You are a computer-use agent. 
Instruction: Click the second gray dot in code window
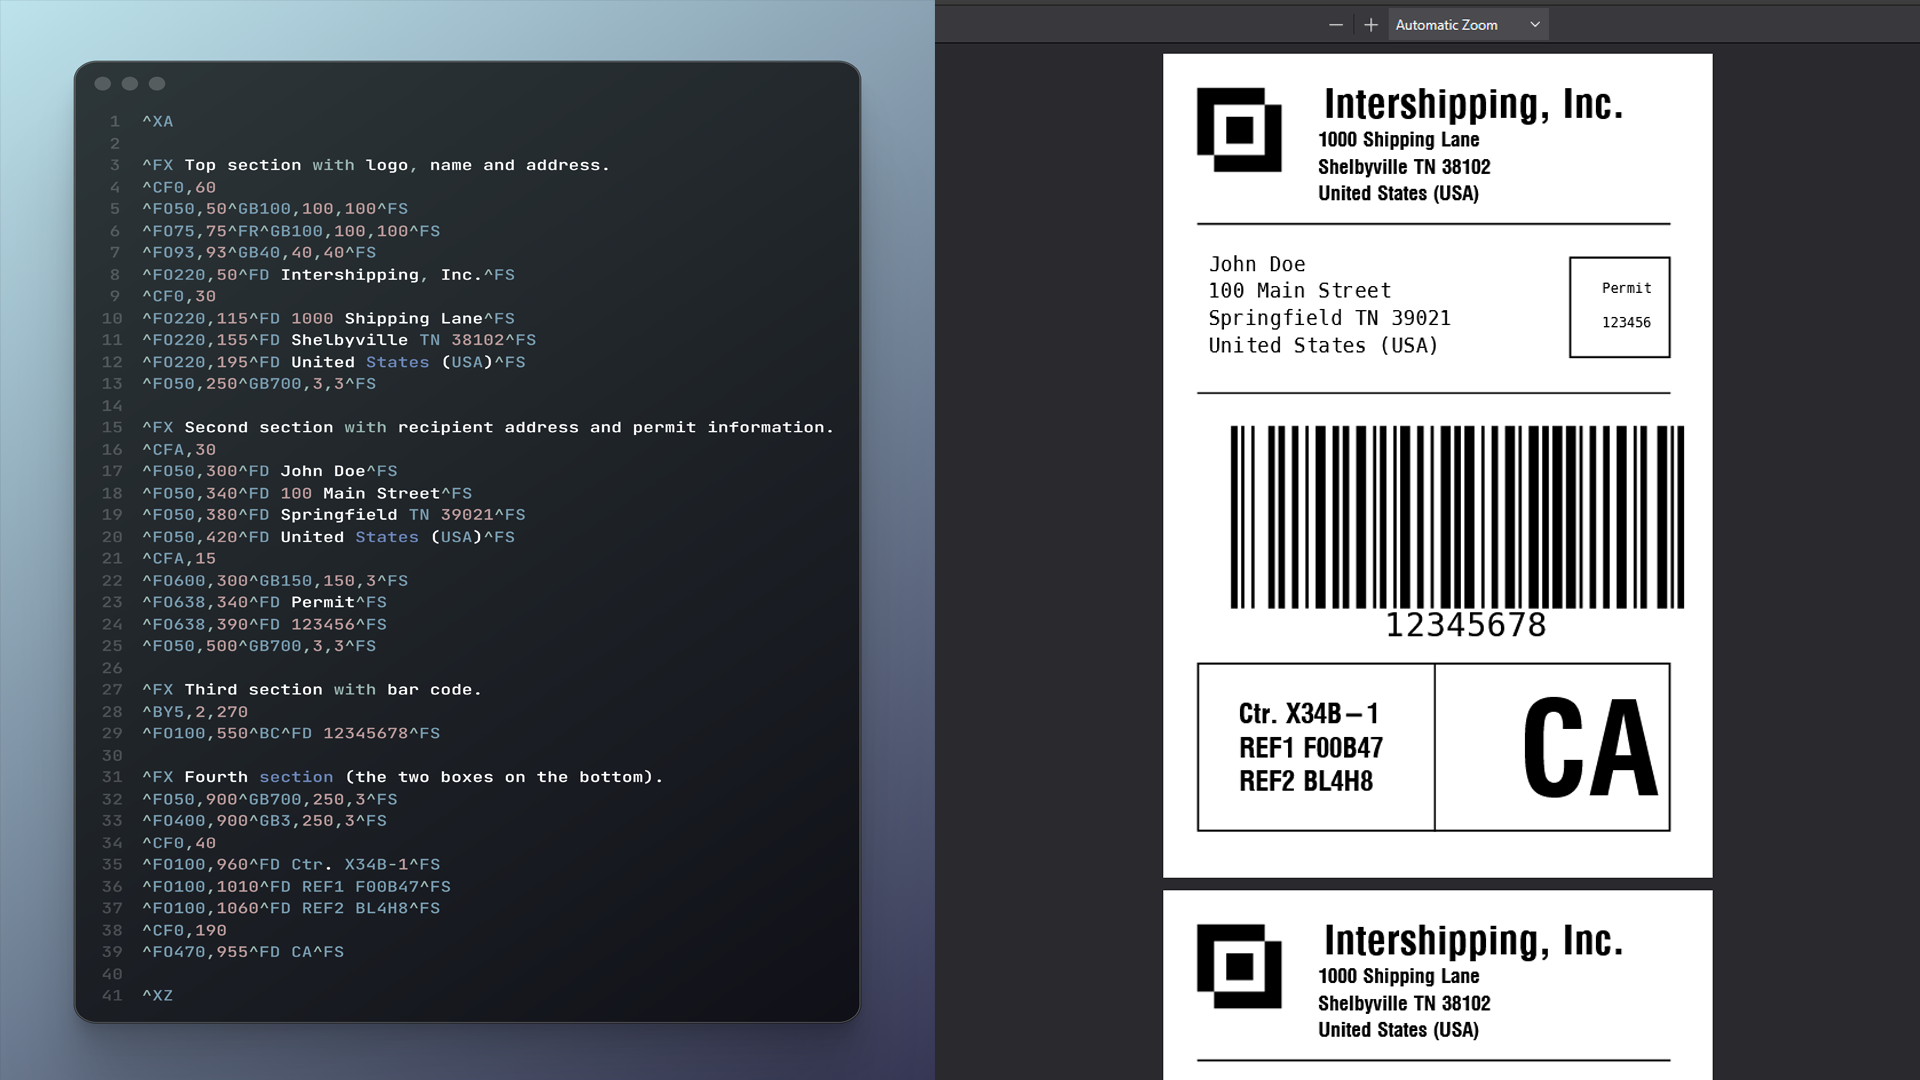(x=130, y=84)
